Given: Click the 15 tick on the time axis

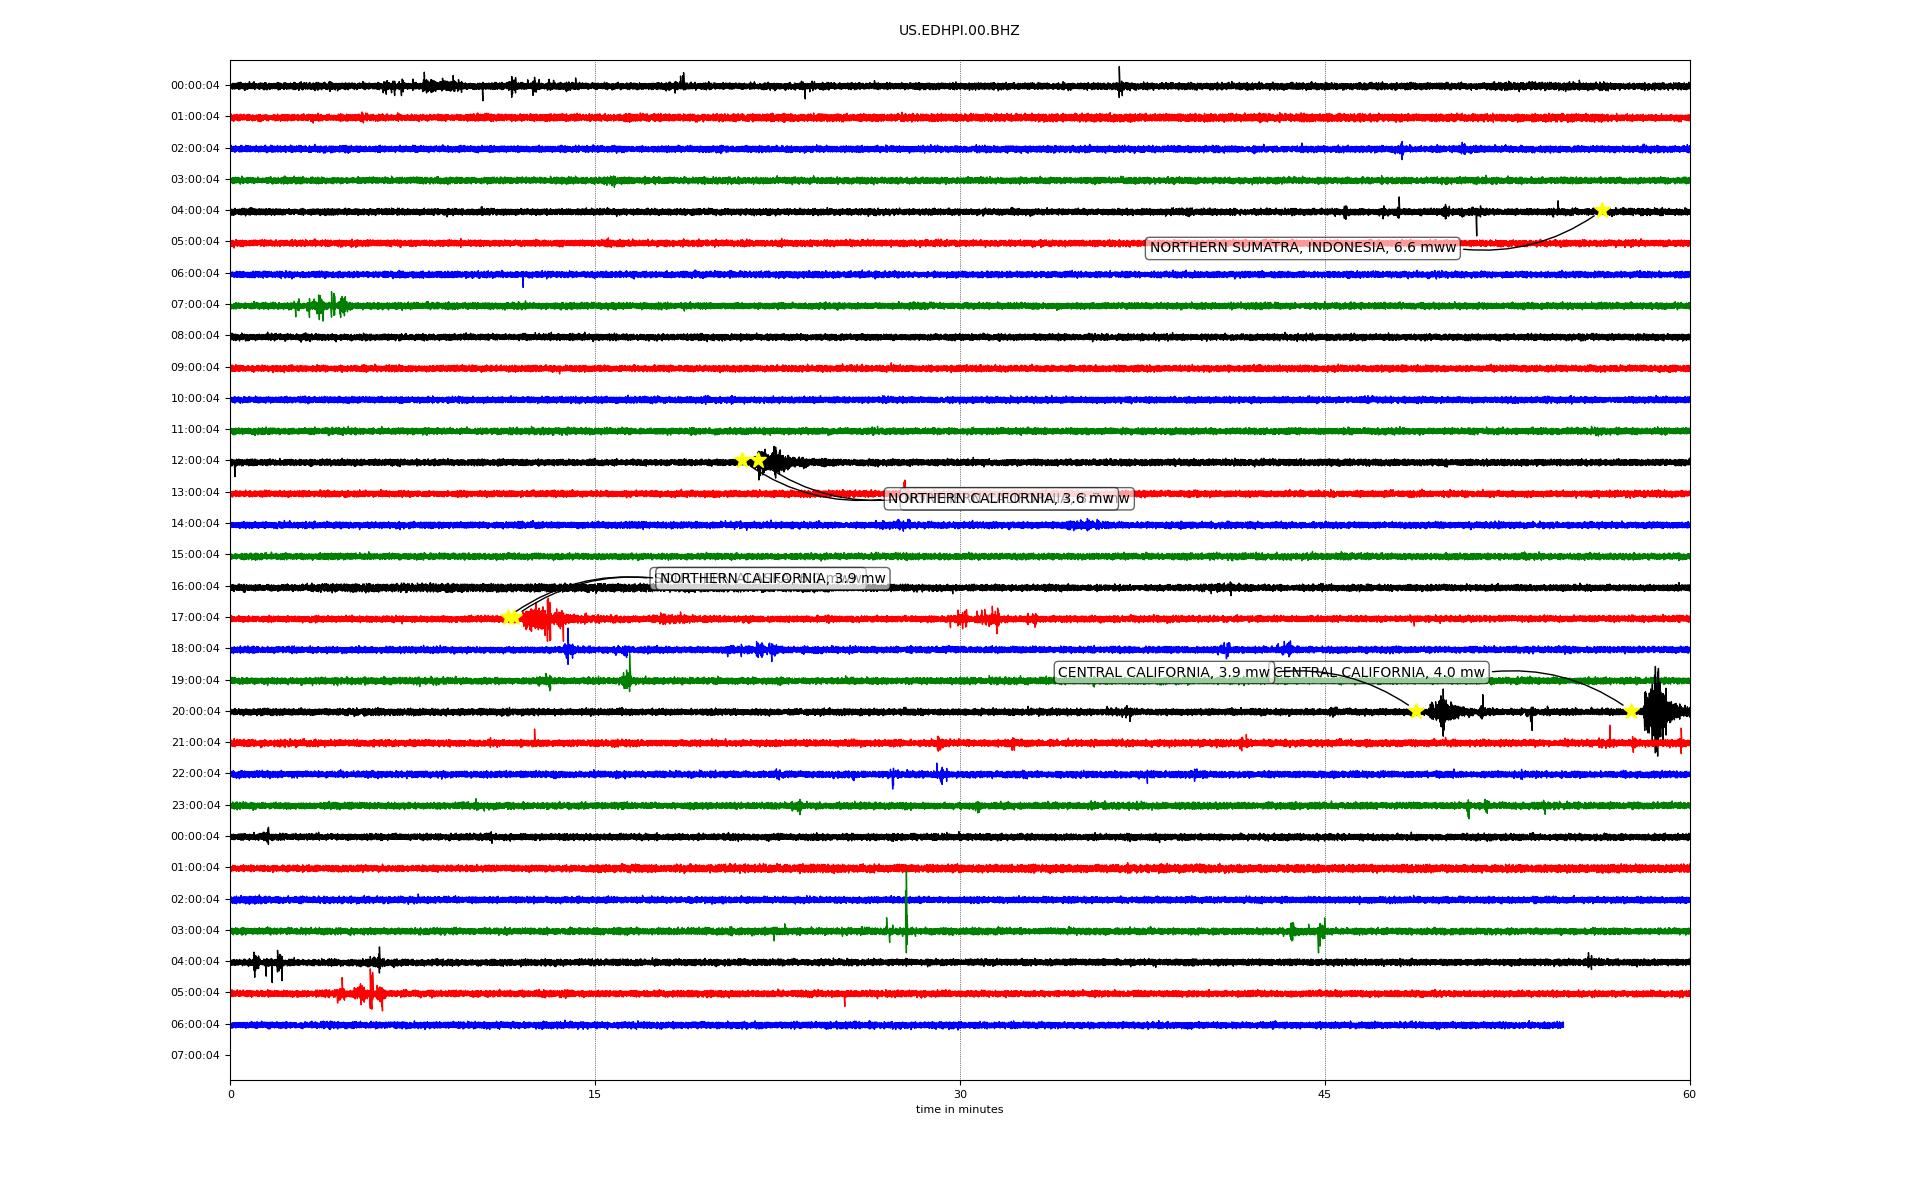Looking at the screenshot, I should tap(595, 1094).
